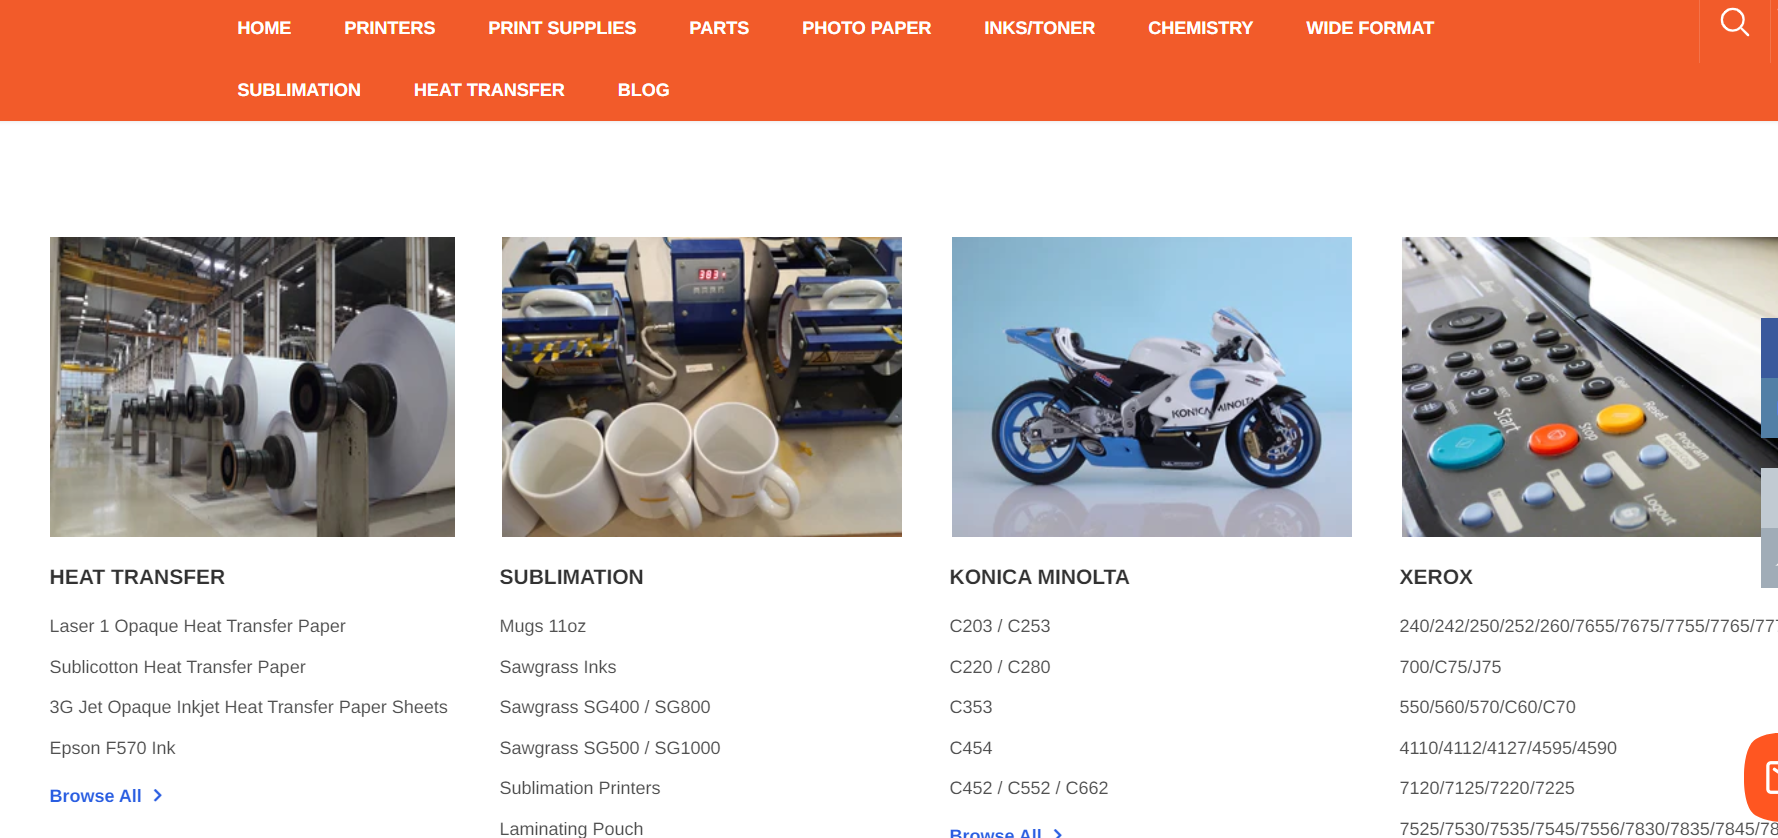Select the C452 / C552 / C662 link

(1029, 788)
